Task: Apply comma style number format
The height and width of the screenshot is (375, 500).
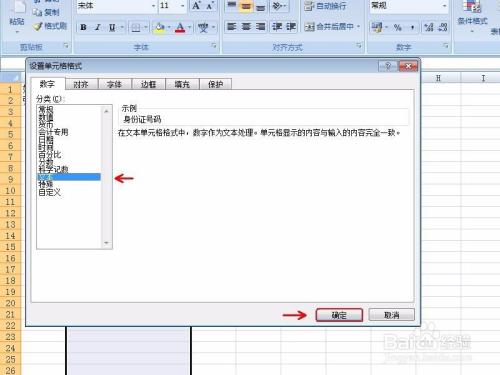Action: [x=412, y=27]
